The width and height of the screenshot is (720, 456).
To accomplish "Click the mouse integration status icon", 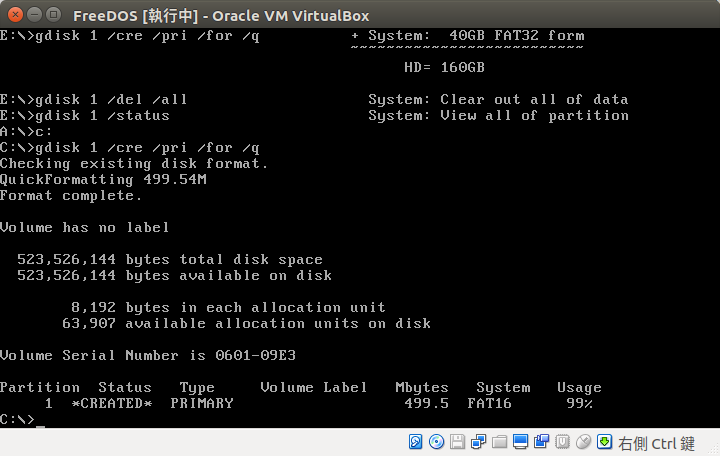I will (x=583, y=442).
